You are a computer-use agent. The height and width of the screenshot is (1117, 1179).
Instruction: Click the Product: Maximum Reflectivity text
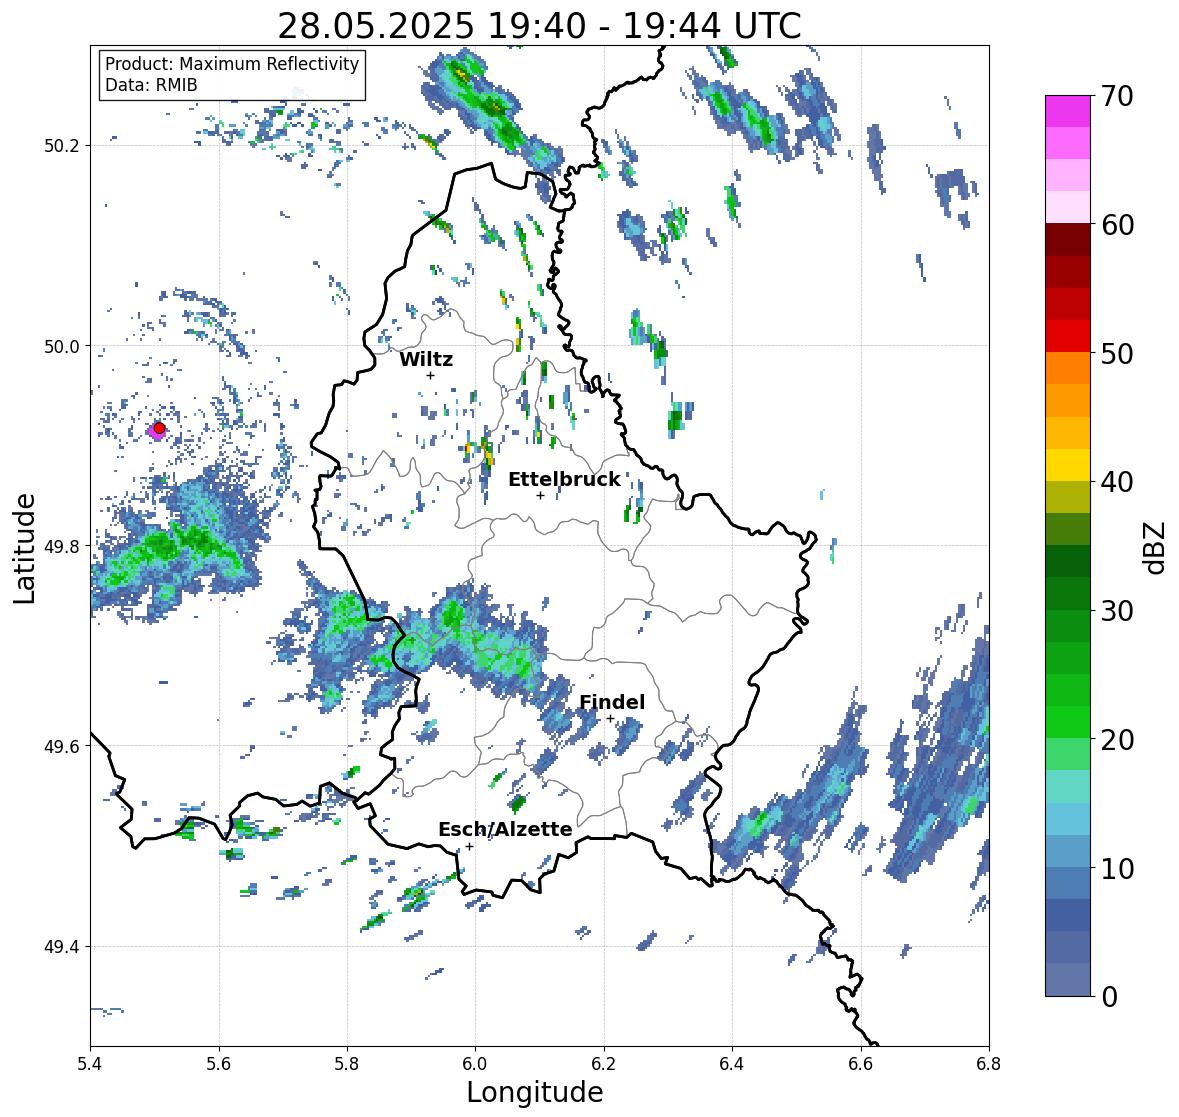pos(232,64)
